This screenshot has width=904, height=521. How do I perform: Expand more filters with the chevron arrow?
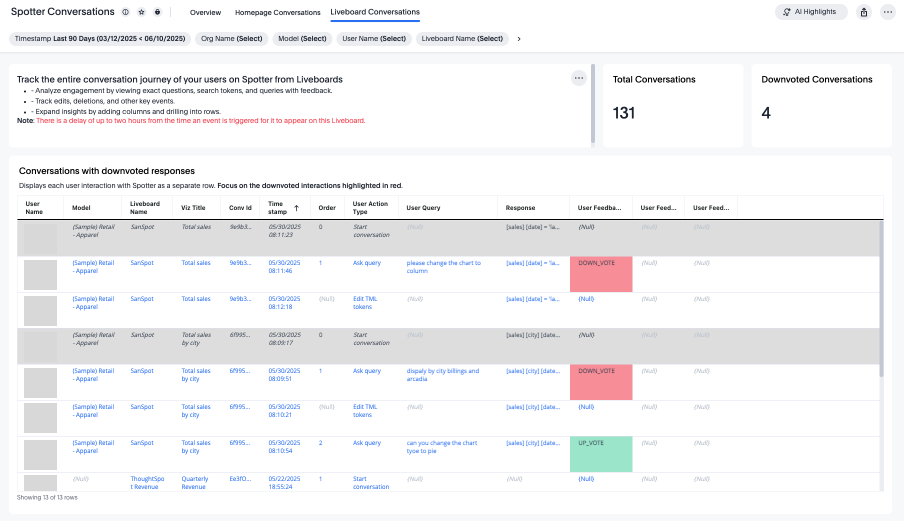[x=518, y=38]
